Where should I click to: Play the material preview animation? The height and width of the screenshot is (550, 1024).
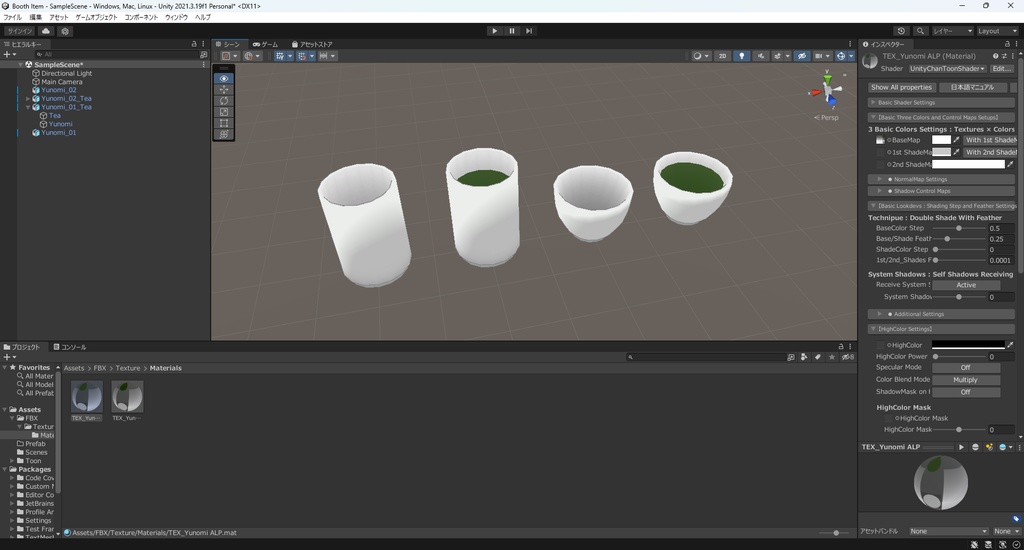point(961,447)
